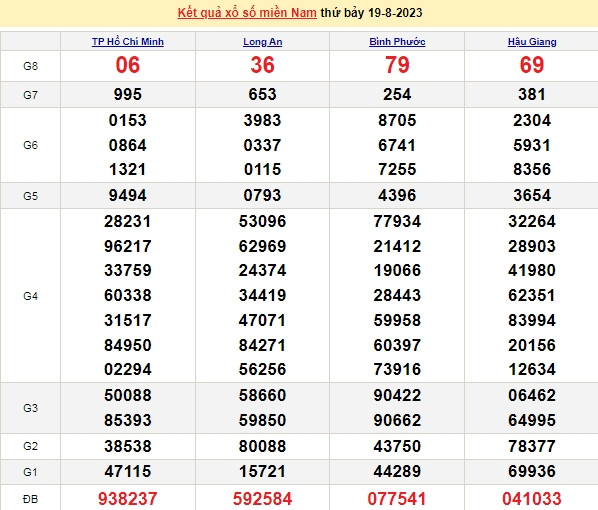
Task: Click G8 result 79 for Bình Phước
Action: [x=397, y=65]
